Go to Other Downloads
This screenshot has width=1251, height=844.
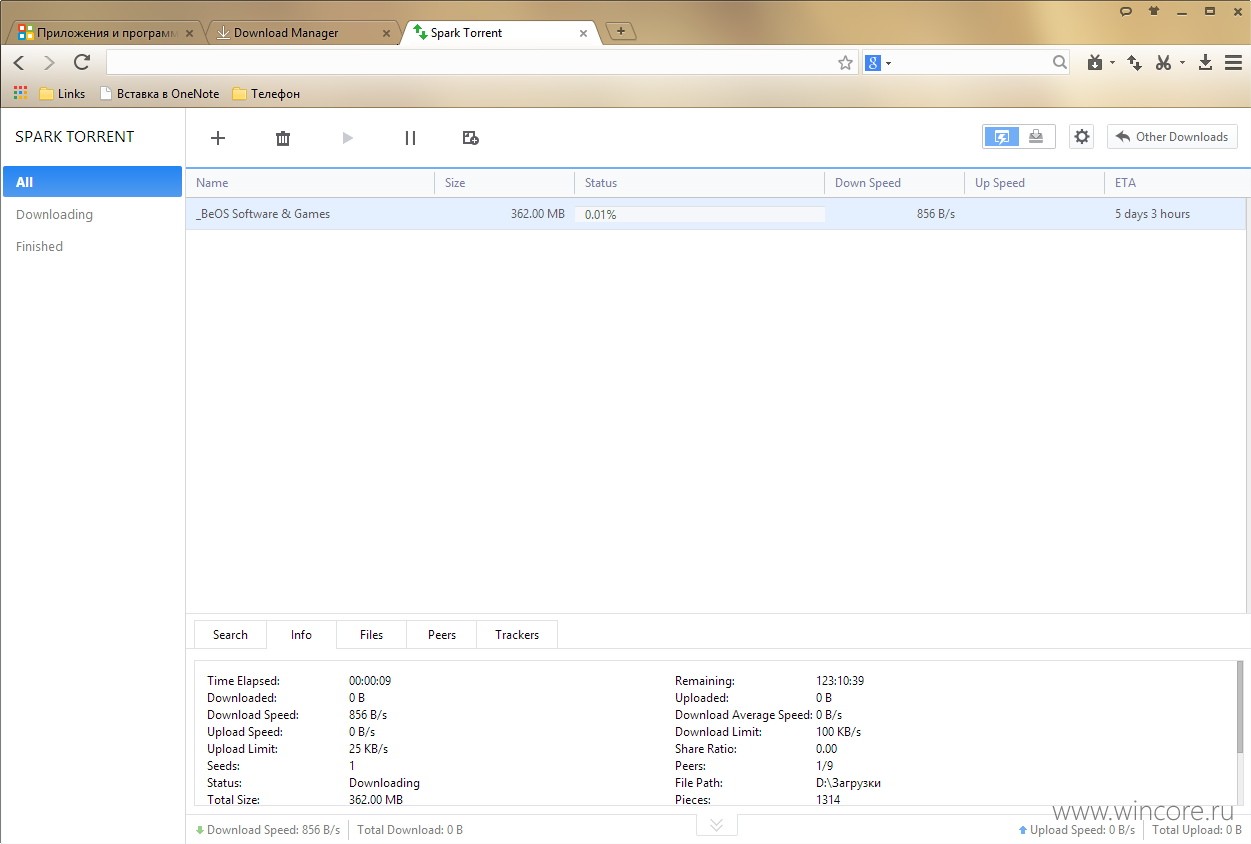(x=1172, y=137)
